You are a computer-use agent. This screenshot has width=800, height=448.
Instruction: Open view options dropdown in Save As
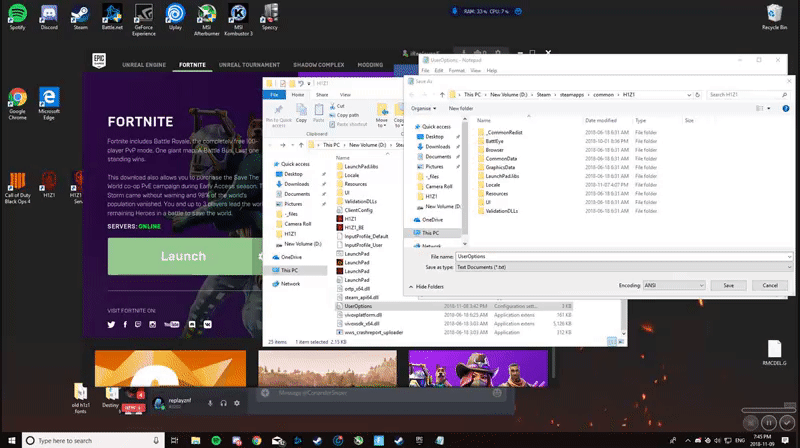[x=769, y=108]
